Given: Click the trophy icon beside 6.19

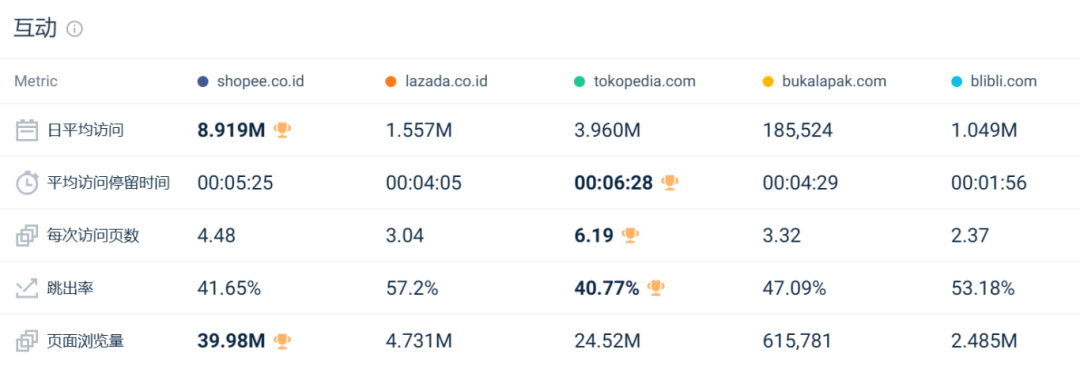Looking at the screenshot, I should (x=630, y=235).
